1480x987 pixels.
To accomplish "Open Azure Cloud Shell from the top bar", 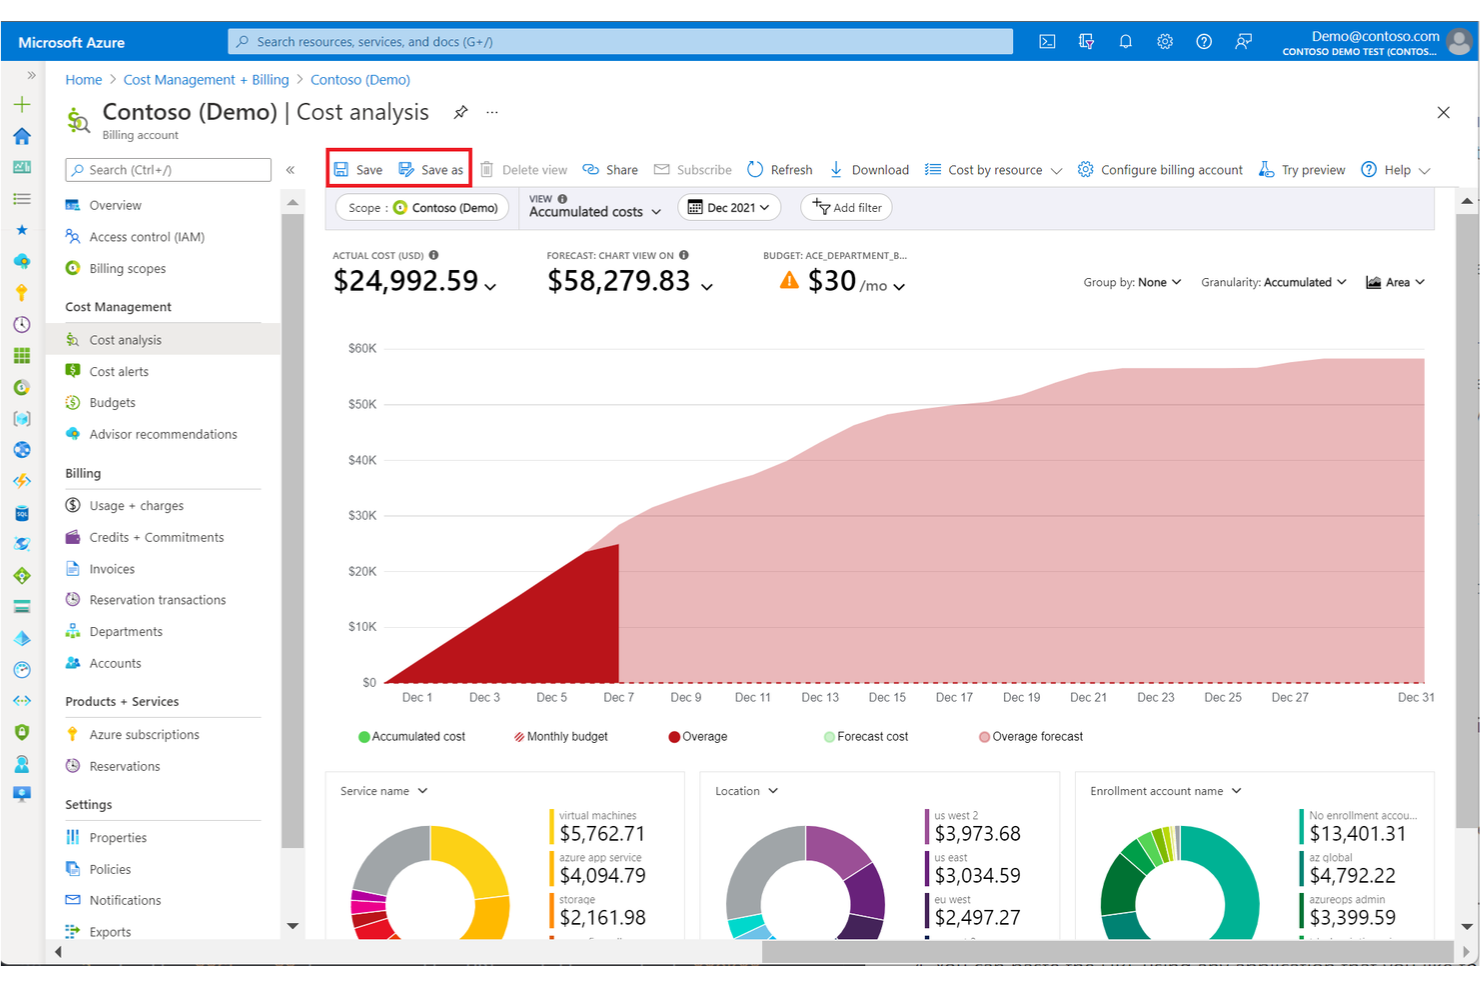I will pos(1046,41).
